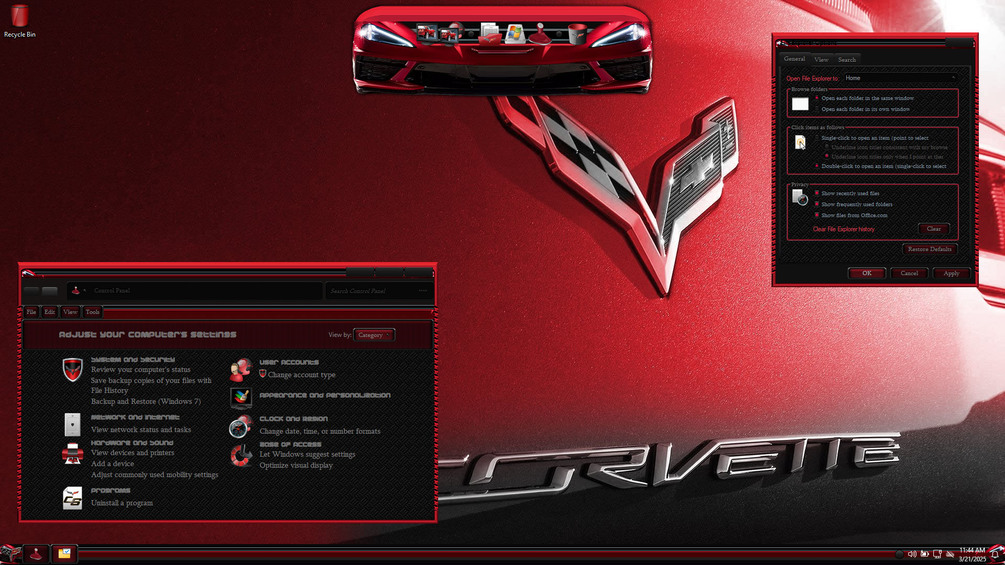Image resolution: width=1005 pixels, height=565 pixels.
Task: Click OK in Folder Options
Action: [x=867, y=273]
